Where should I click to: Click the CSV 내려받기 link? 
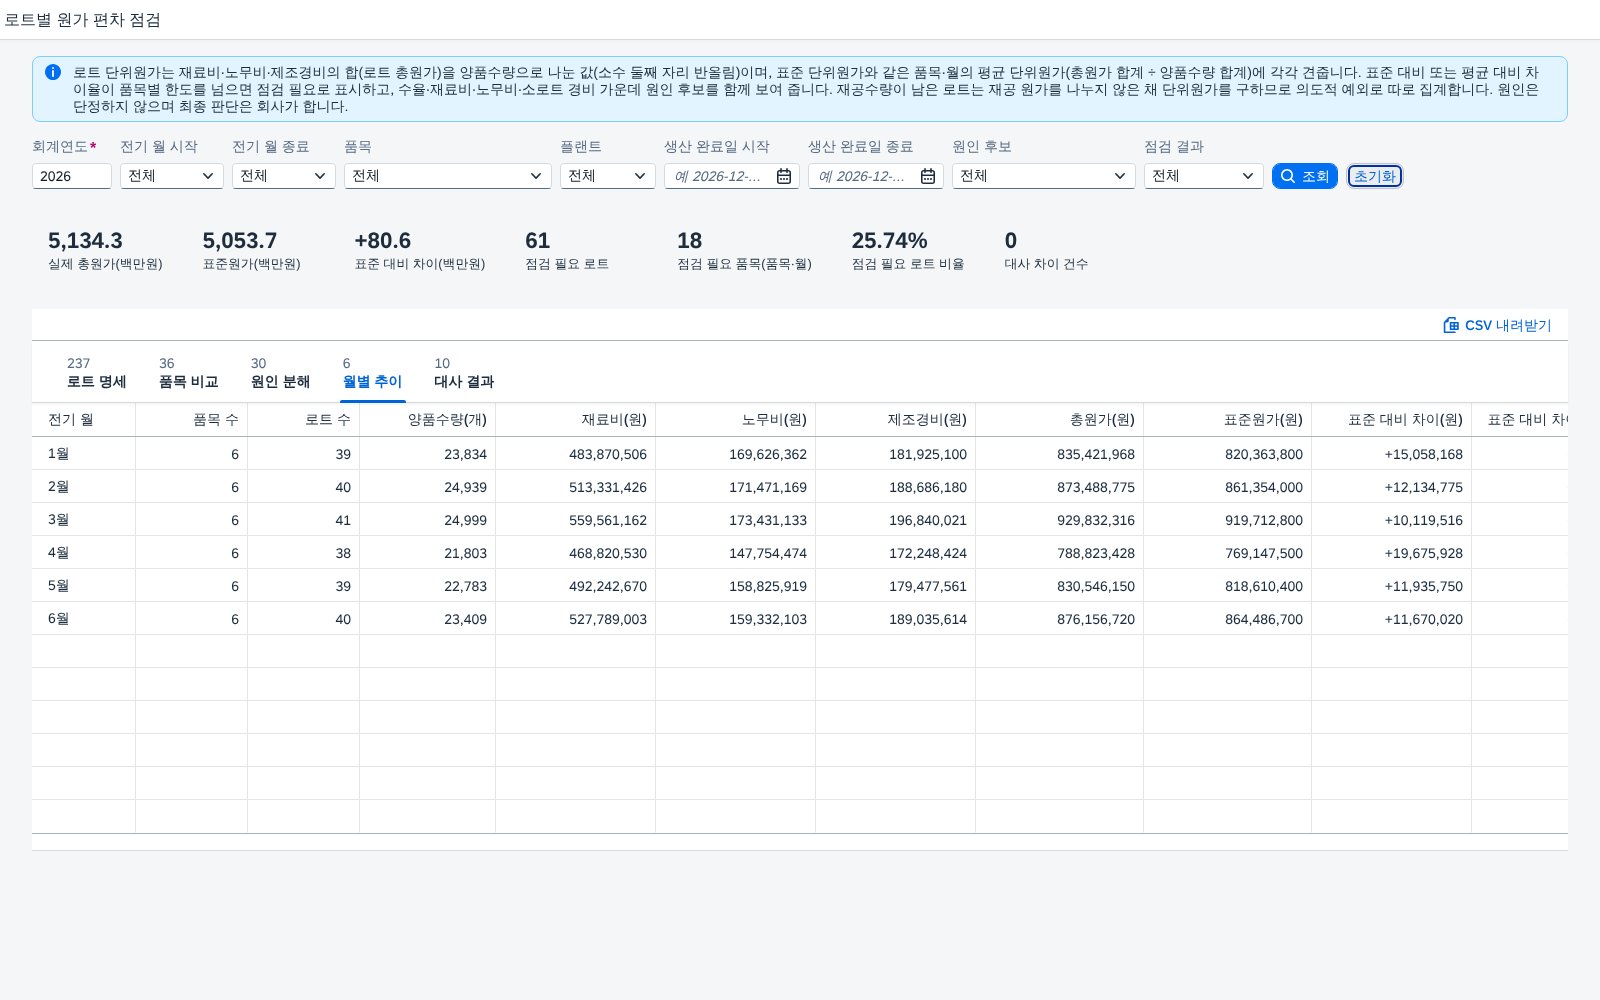[1497, 325]
